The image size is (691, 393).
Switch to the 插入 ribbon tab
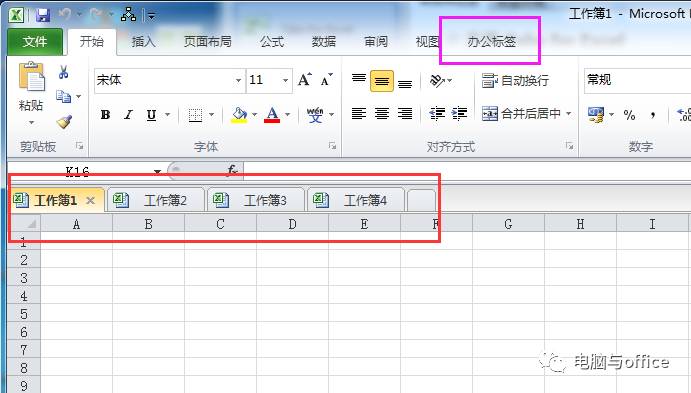pos(144,42)
